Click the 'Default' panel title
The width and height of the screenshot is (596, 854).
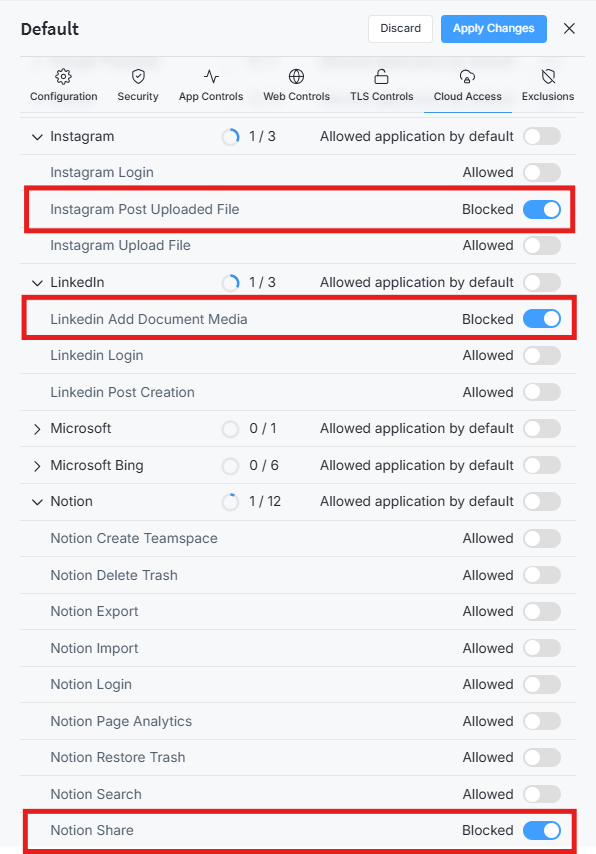pyautogui.click(x=50, y=29)
